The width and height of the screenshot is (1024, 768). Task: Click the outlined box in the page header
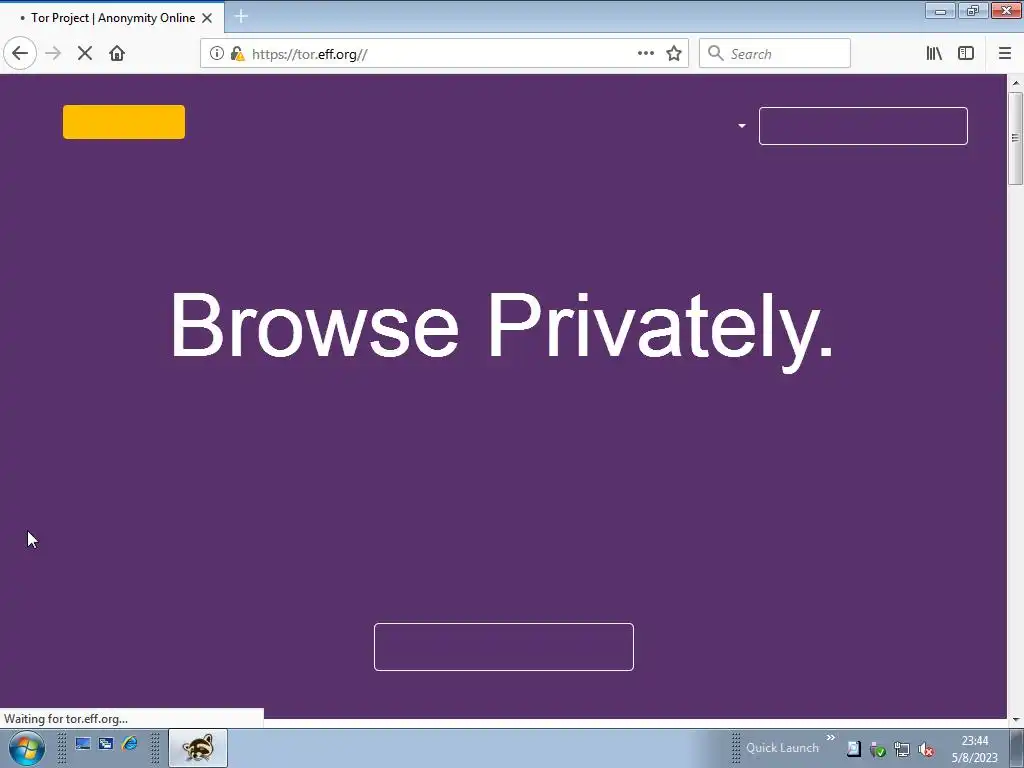[x=863, y=126]
